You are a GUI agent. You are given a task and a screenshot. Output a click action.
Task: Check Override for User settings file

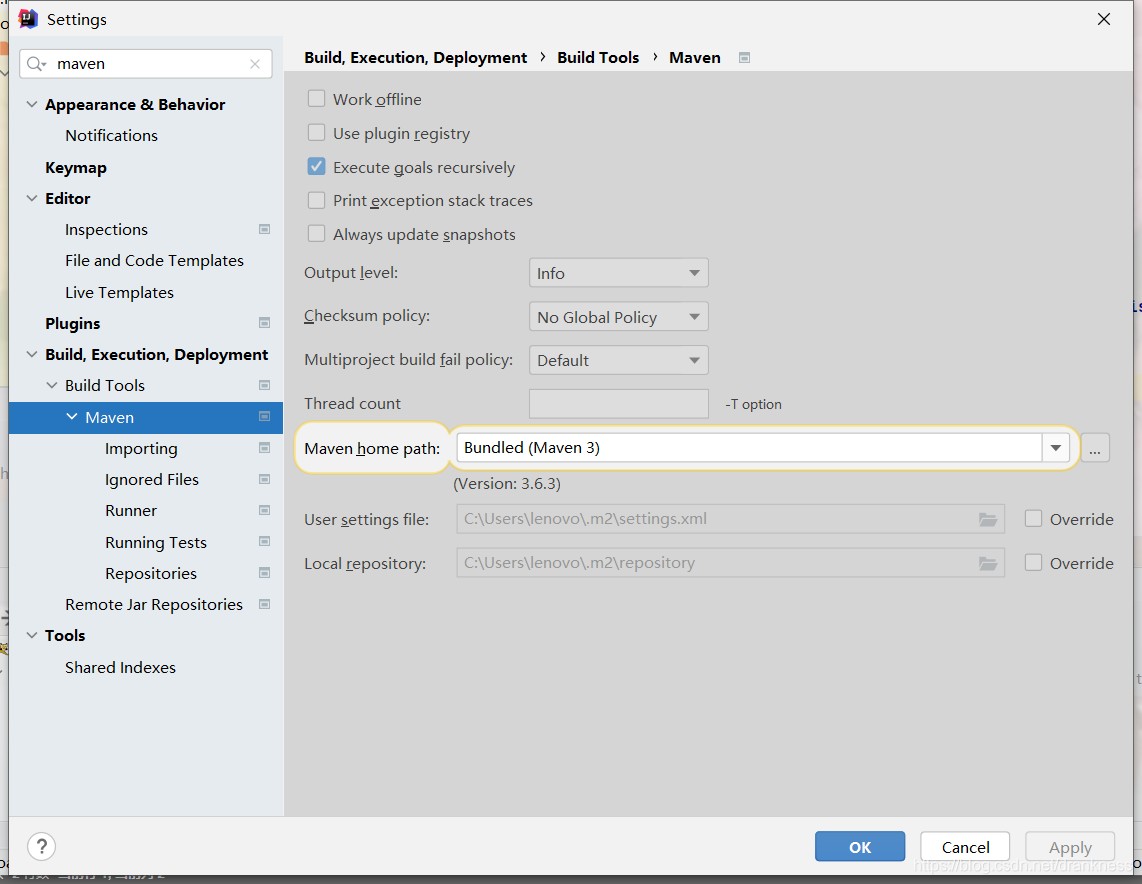tap(1033, 519)
